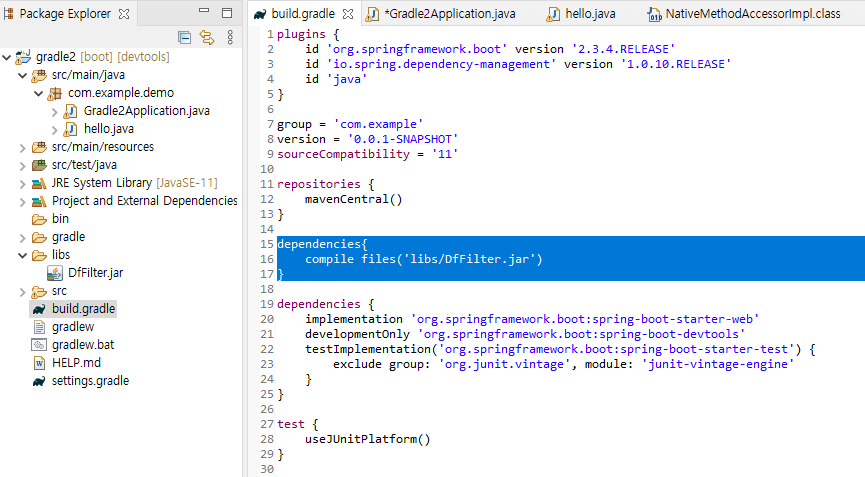Viewport: 865px width, 477px height.
Task: Collapse the gradle2 project node
Action: point(7,57)
